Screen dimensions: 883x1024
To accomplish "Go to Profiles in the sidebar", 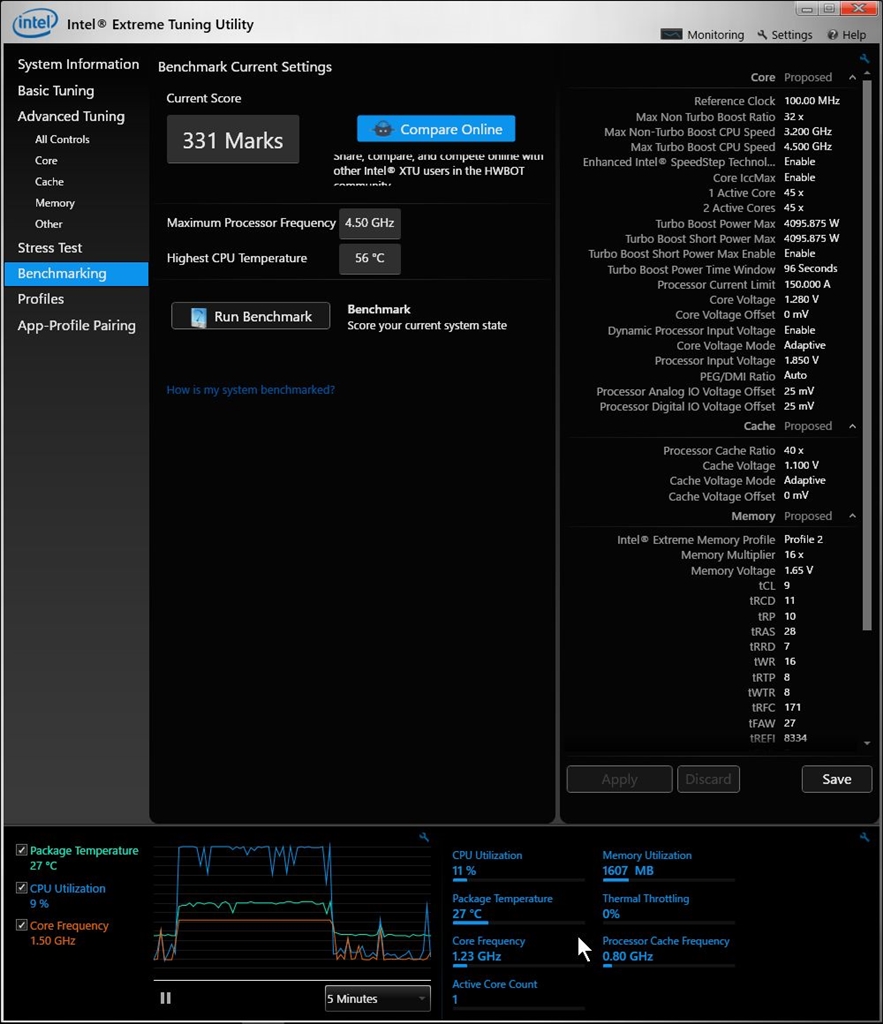I will [x=40, y=298].
